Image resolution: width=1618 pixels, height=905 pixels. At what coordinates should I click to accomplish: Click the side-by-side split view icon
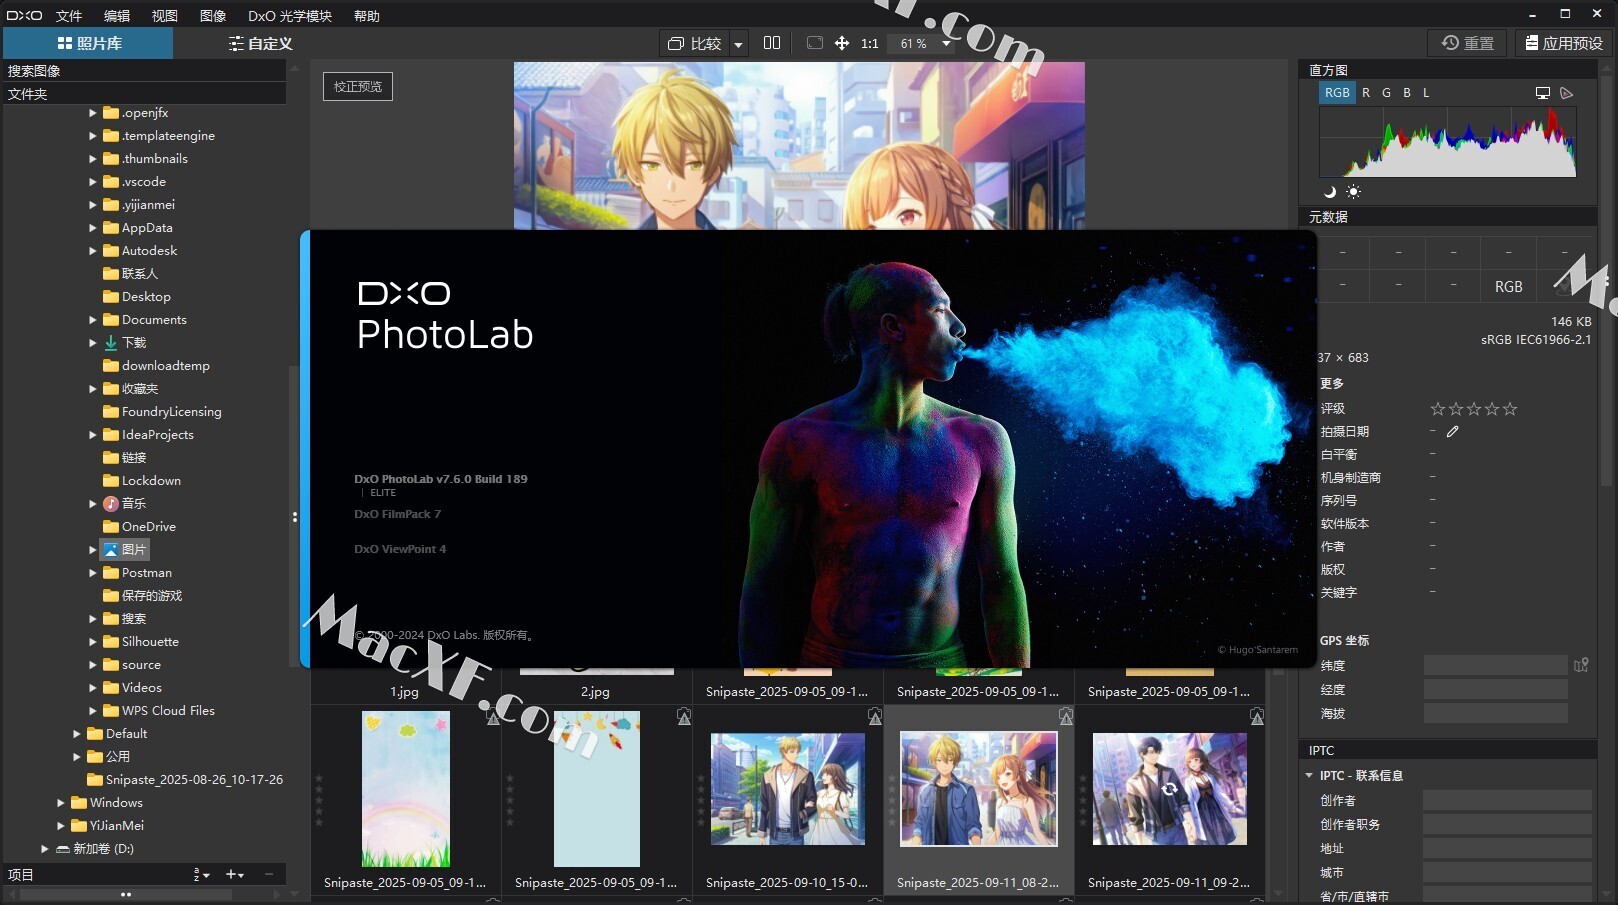tap(771, 43)
